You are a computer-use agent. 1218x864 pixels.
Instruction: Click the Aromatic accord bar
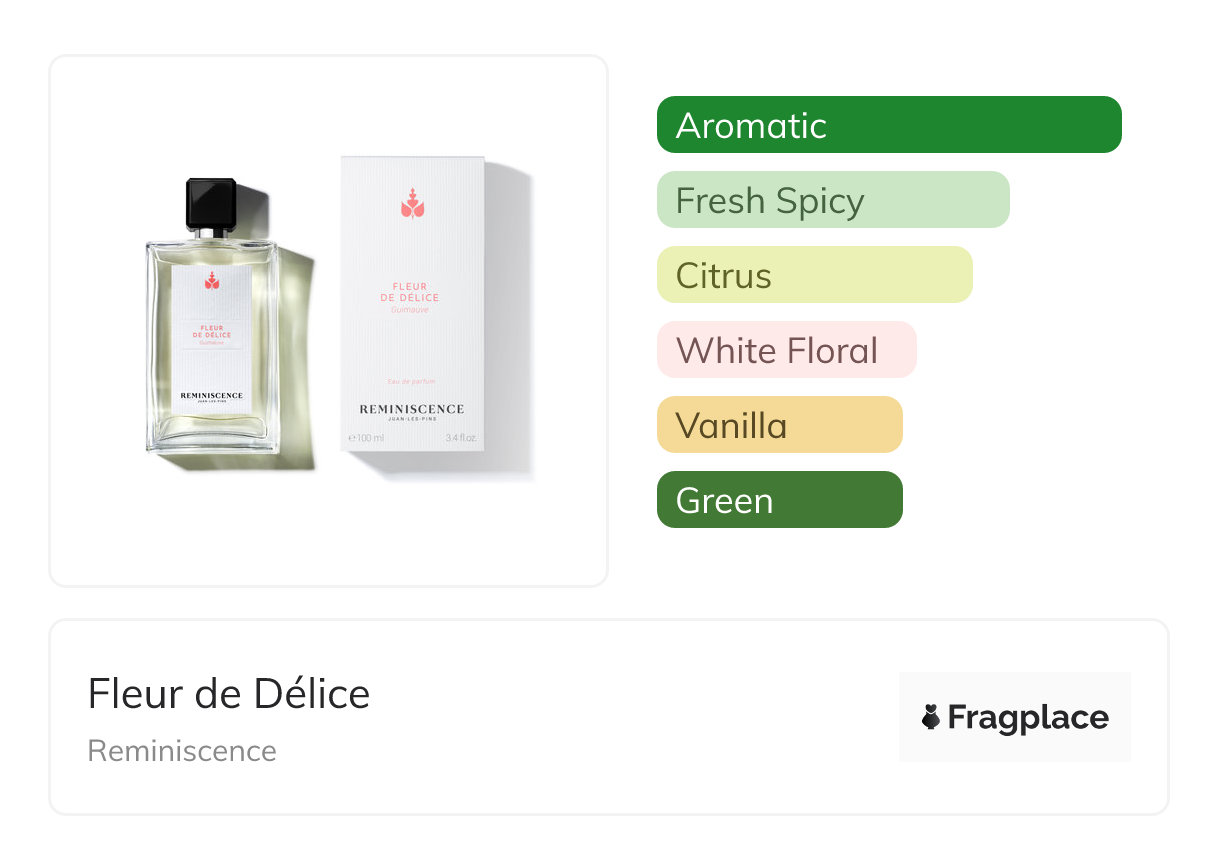889,125
